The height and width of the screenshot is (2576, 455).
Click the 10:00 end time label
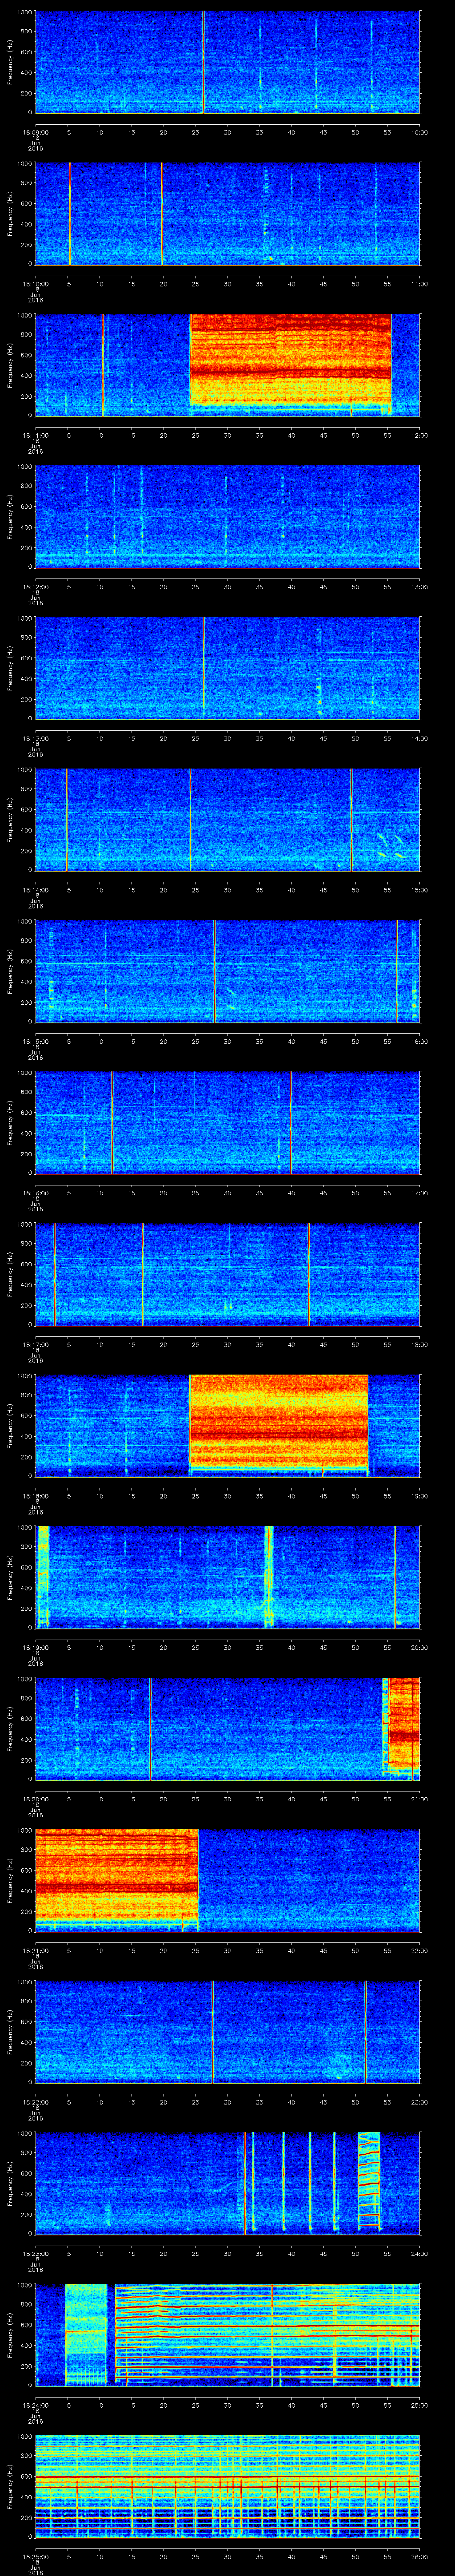[x=419, y=132]
